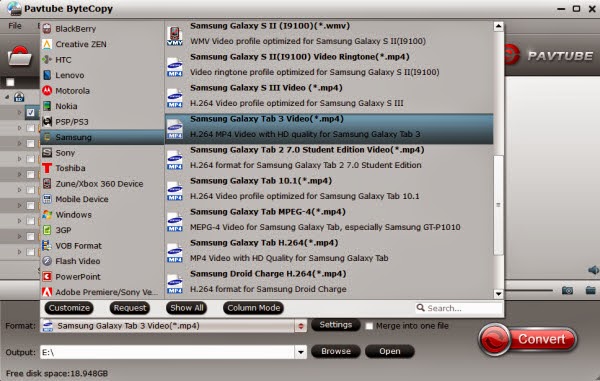Click the Request button
The height and width of the screenshot is (381, 600).
[130, 308]
